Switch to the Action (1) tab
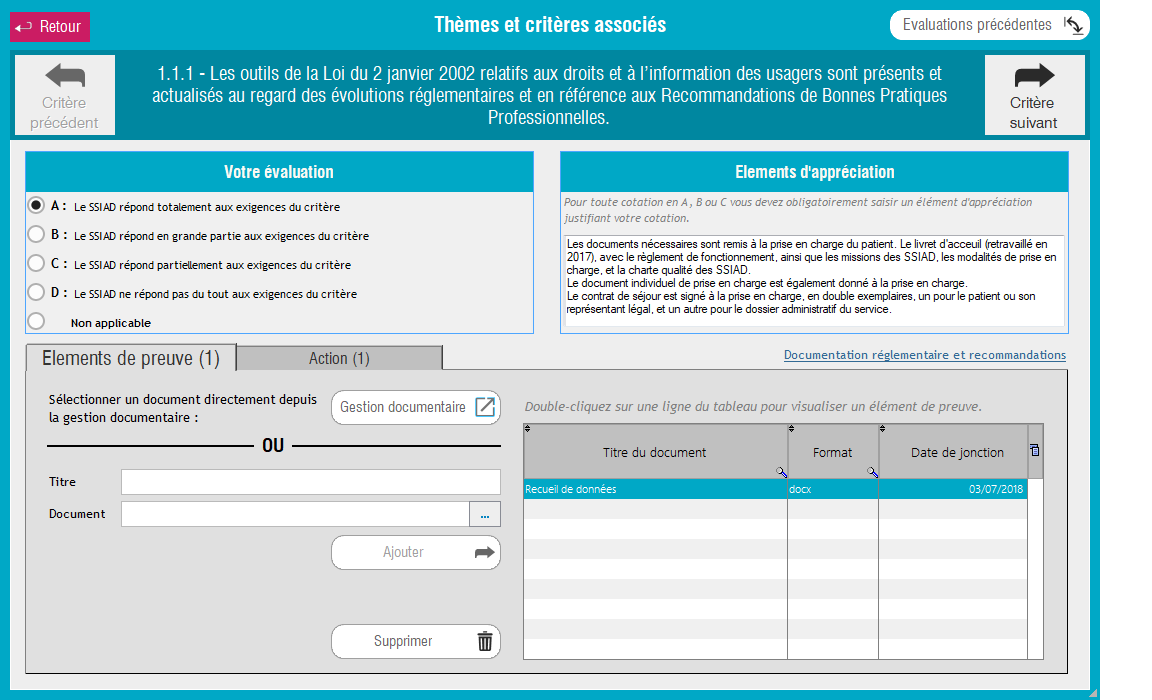 pos(339,358)
